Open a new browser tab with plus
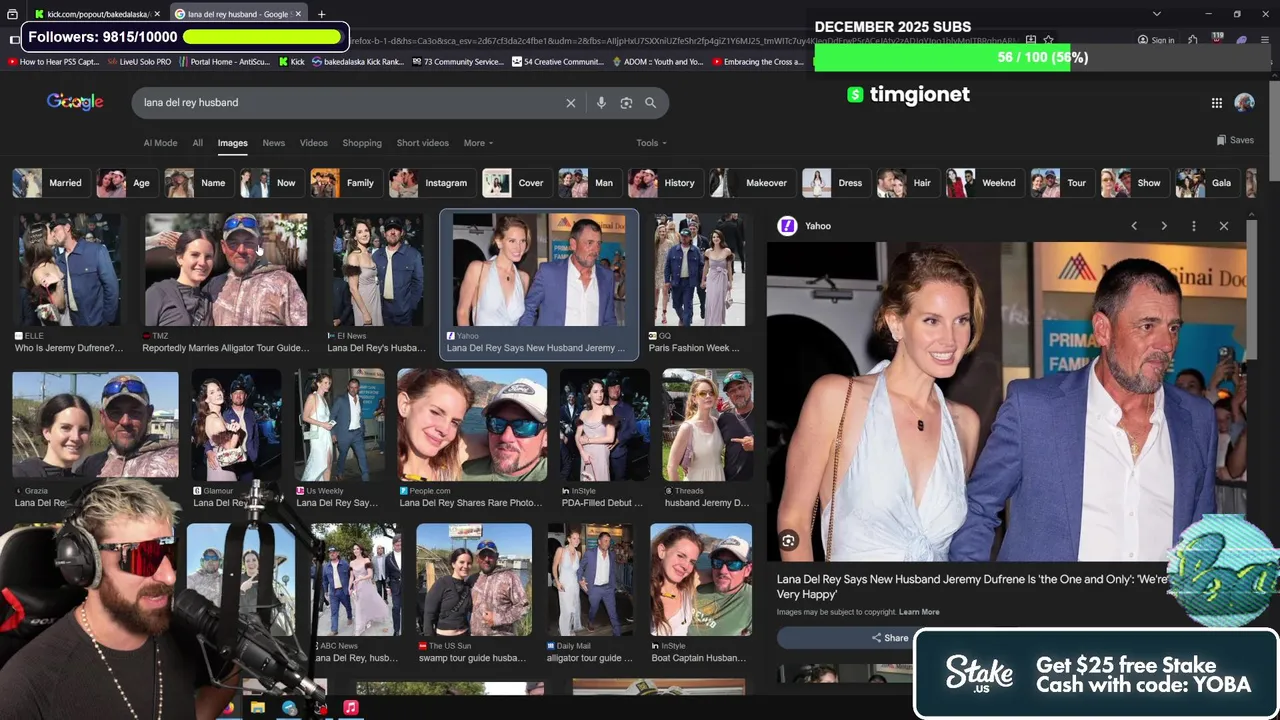Screen dimensions: 1280x720 [321, 14]
